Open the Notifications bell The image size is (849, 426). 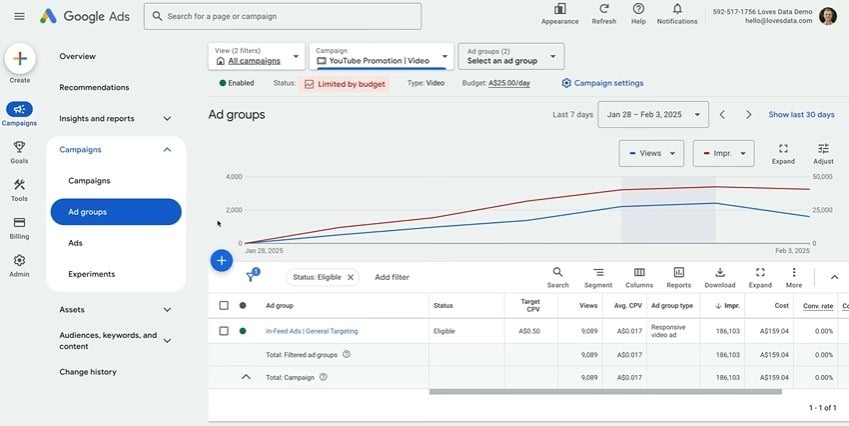point(677,9)
